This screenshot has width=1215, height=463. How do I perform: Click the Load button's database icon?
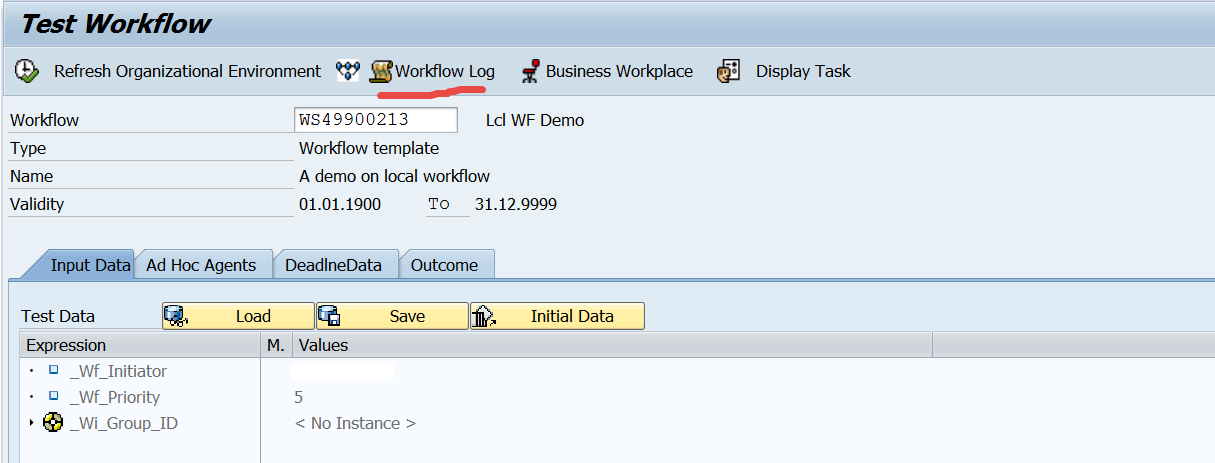tap(176, 316)
